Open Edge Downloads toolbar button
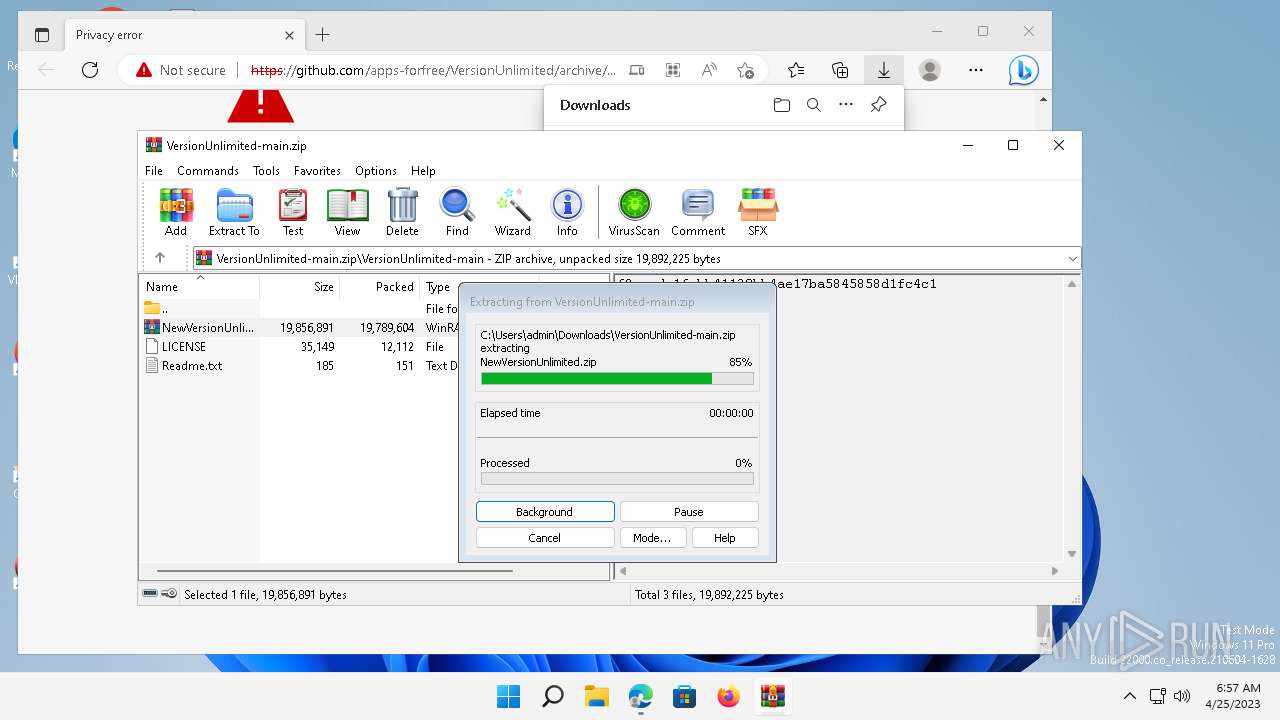This screenshot has height=720, width=1280. pyautogui.click(x=884, y=70)
